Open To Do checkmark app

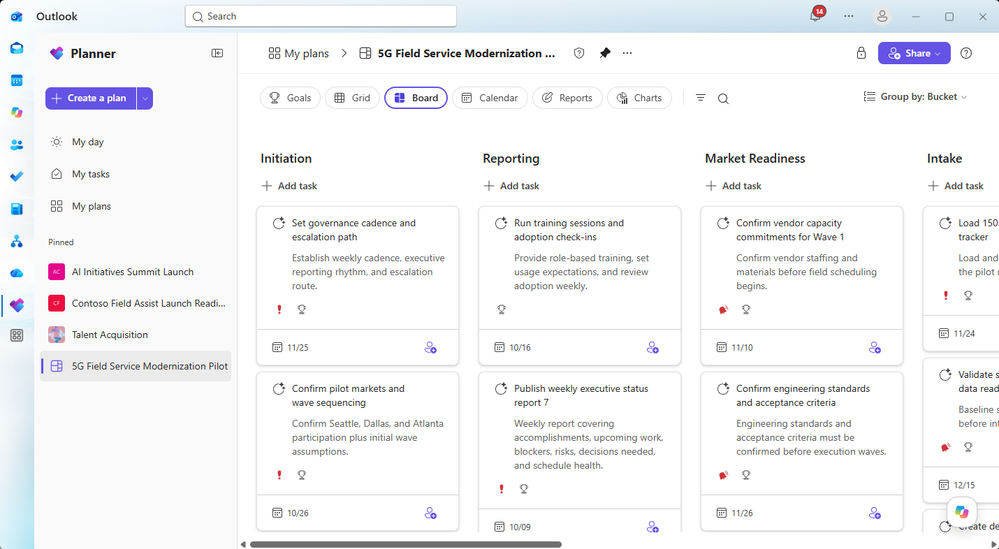[x=17, y=176]
